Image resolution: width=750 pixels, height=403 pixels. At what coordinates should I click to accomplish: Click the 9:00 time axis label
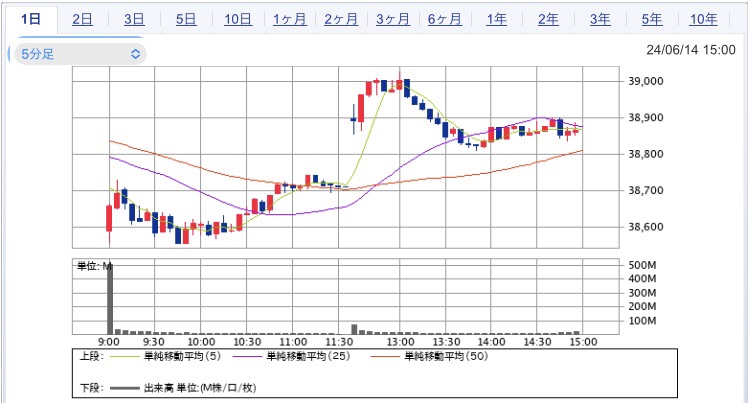click(x=109, y=342)
